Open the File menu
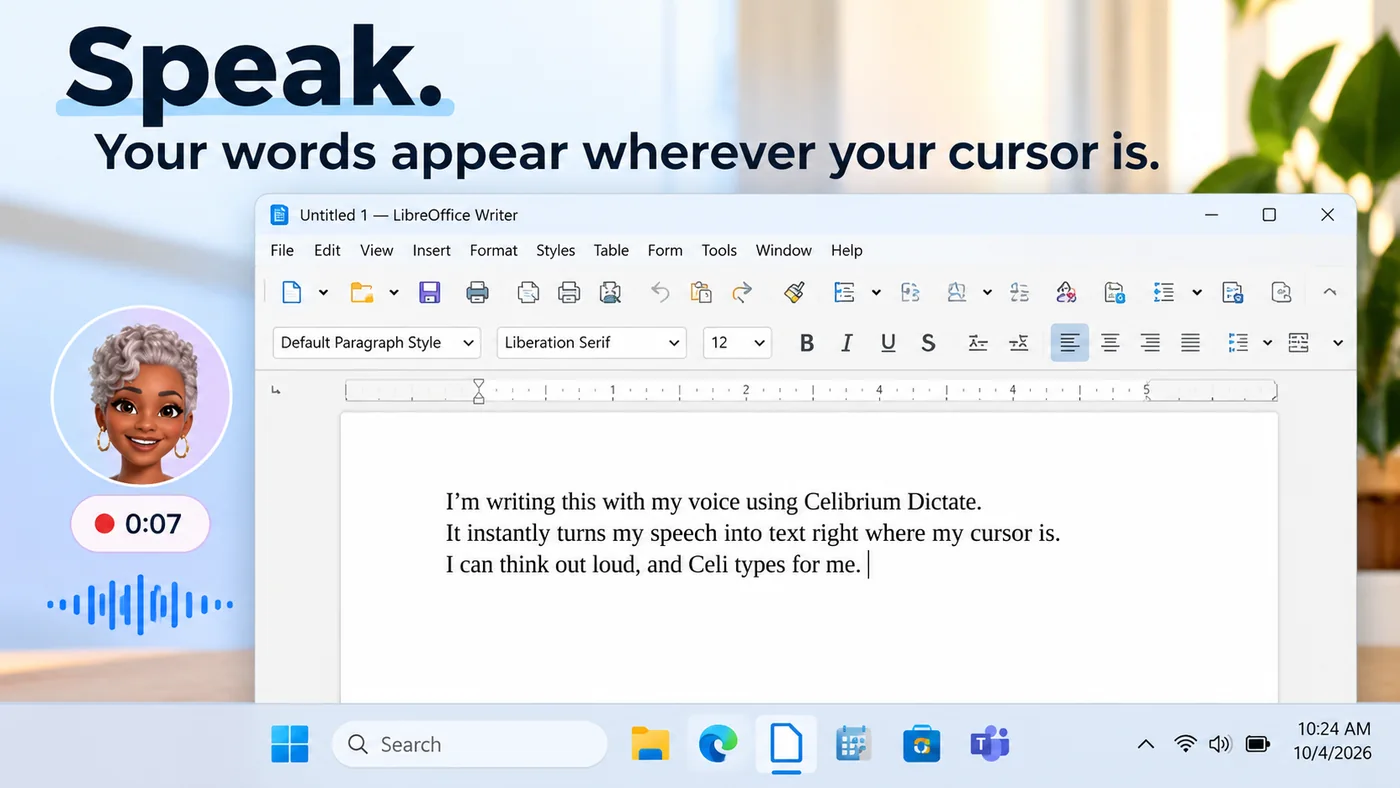Viewport: 1400px width, 788px height. click(282, 250)
